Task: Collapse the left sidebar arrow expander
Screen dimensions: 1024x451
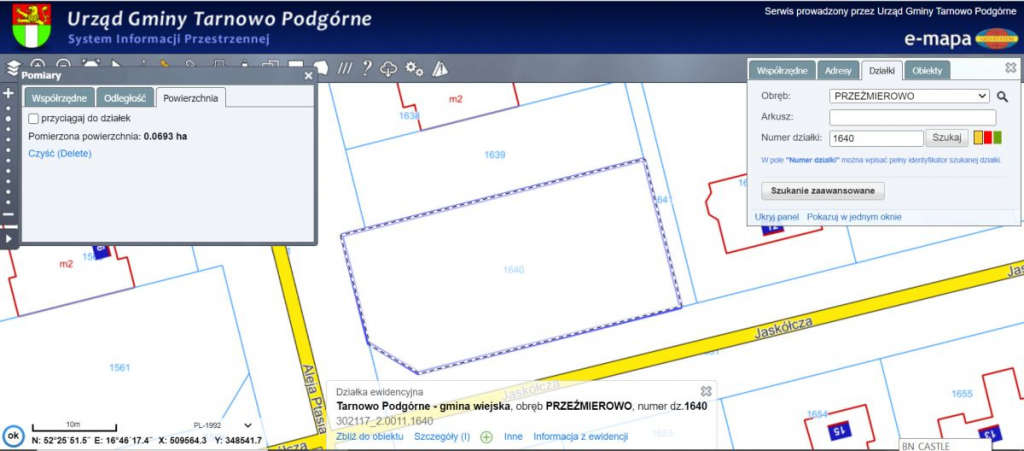Action: (9, 239)
